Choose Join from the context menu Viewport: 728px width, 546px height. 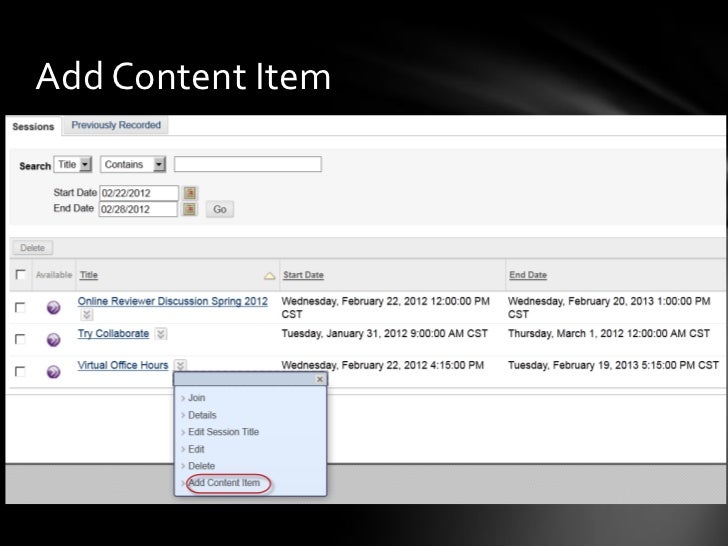point(196,398)
